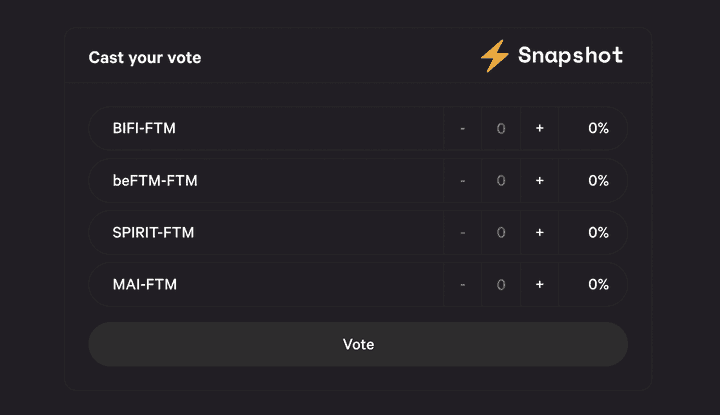This screenshot has width=720, height=415.
Task: Click the BIFI-FTM percentage value
Action: [x=598, y=128]
